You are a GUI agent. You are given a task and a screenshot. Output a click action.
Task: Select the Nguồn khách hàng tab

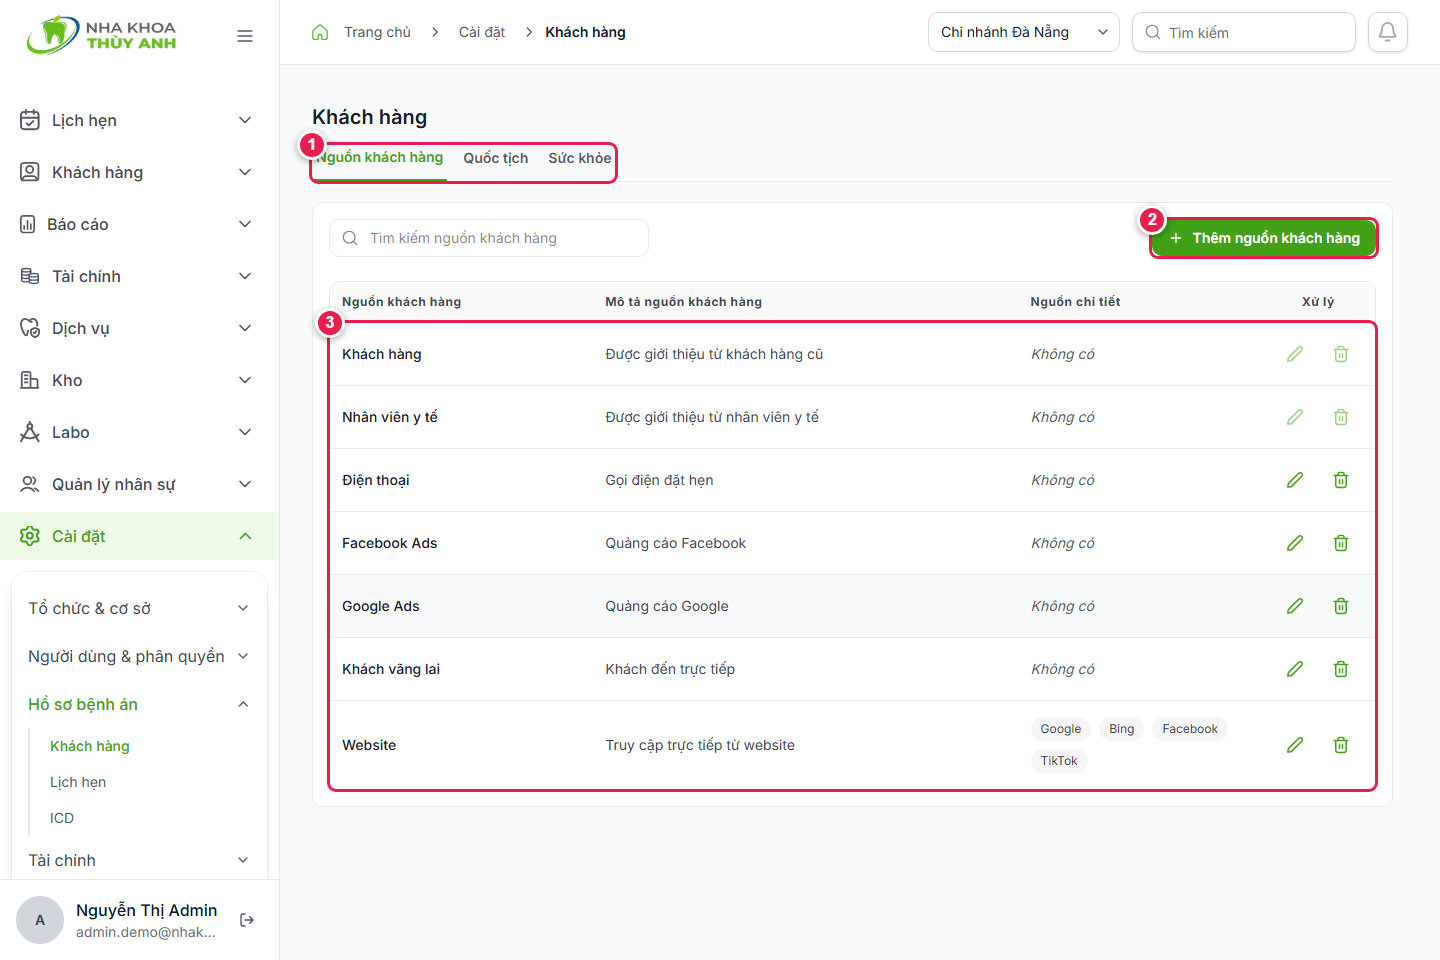pos(380,158)
